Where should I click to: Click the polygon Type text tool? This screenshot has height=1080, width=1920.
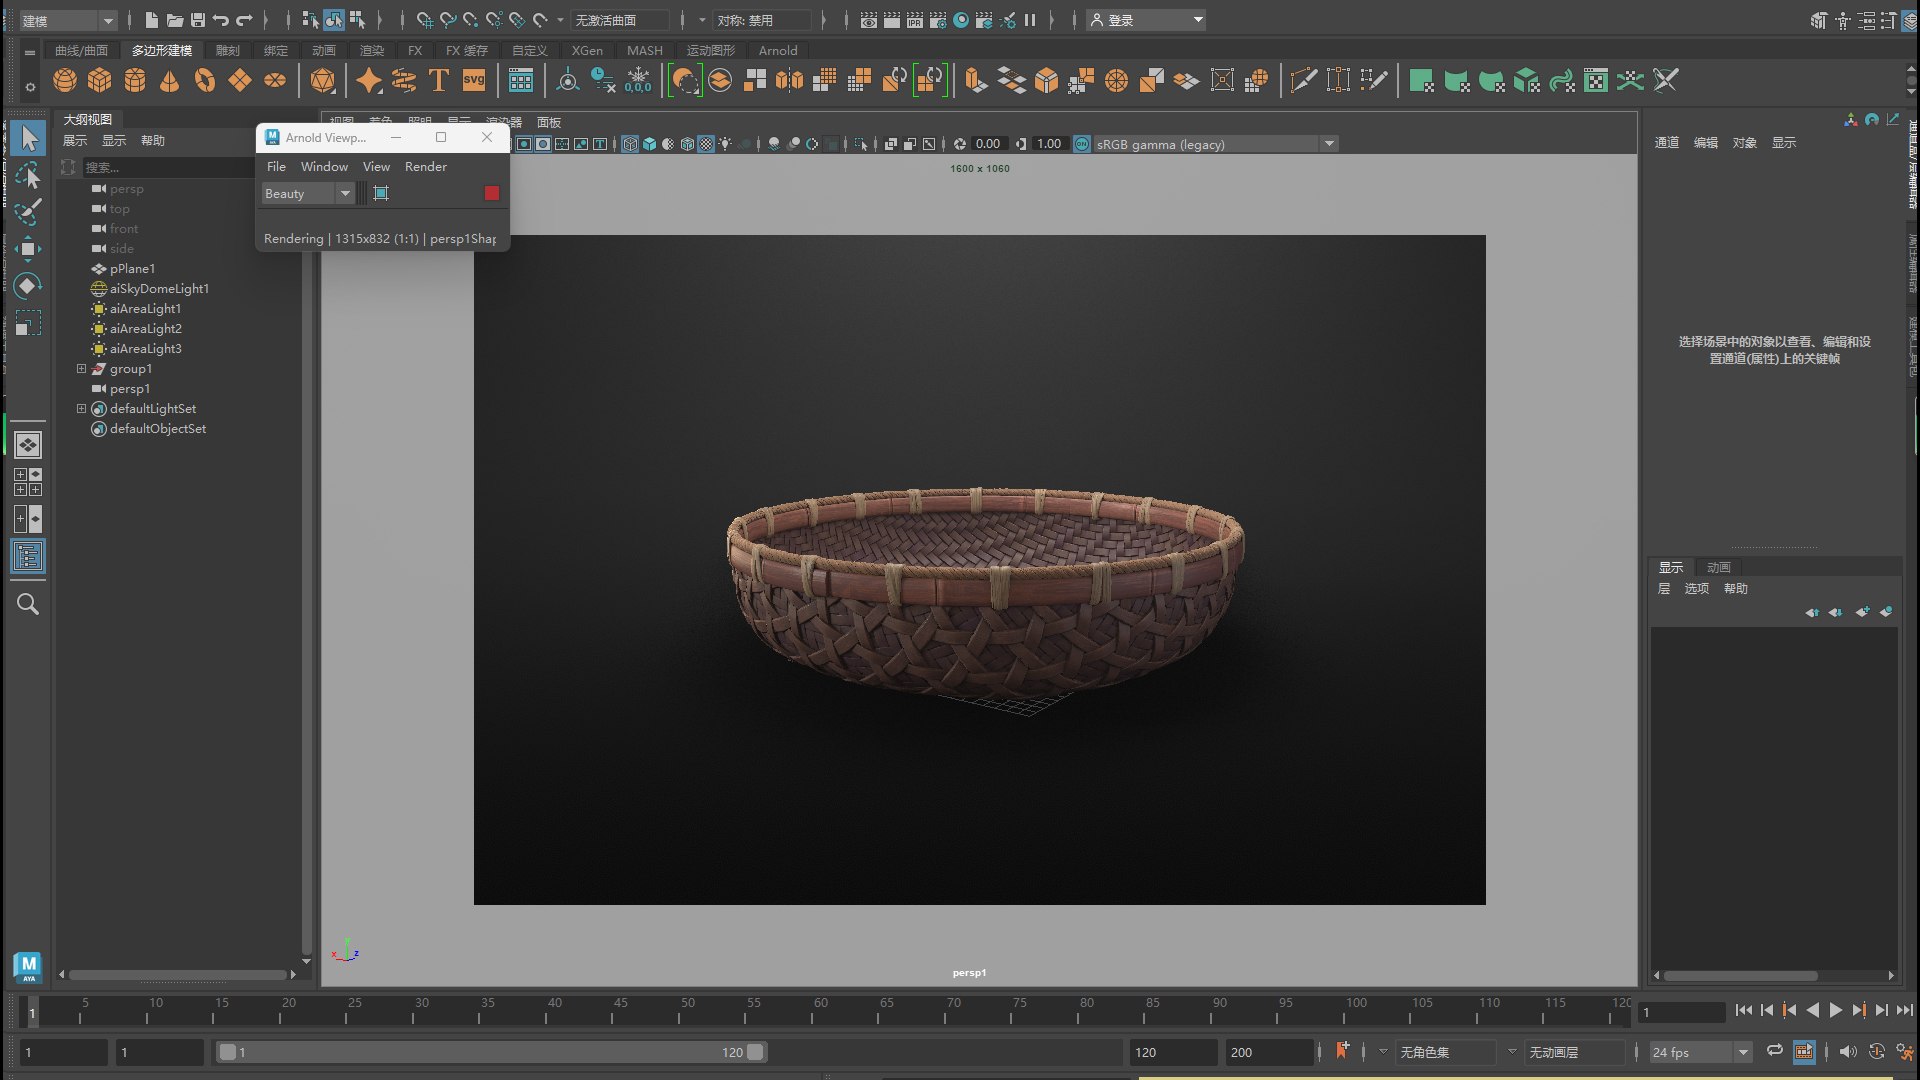point(438,81)
